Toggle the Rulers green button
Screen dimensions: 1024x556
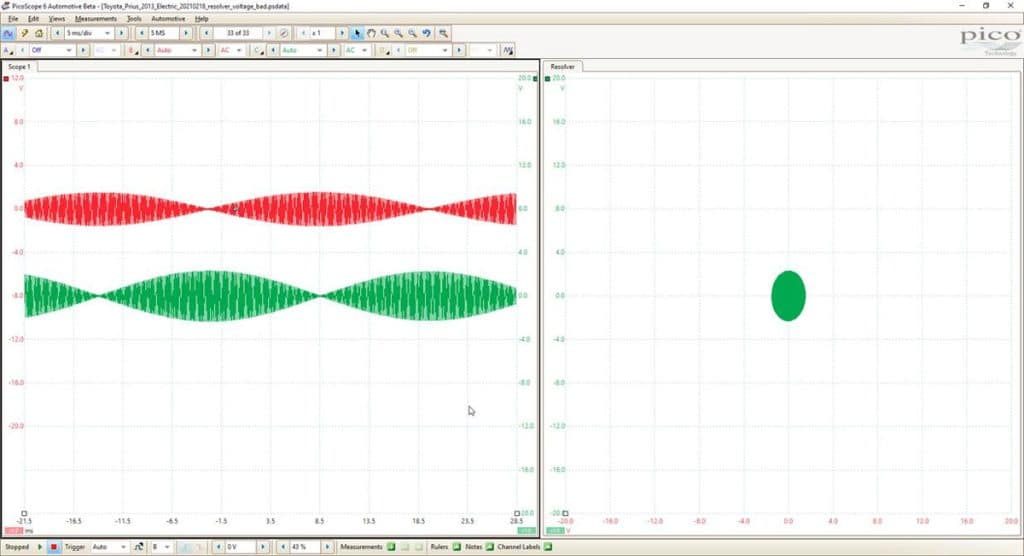point(456,547)
